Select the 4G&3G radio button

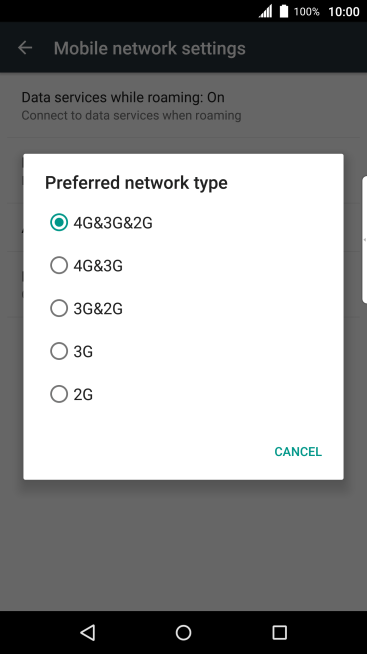click(x=59, y=265)
